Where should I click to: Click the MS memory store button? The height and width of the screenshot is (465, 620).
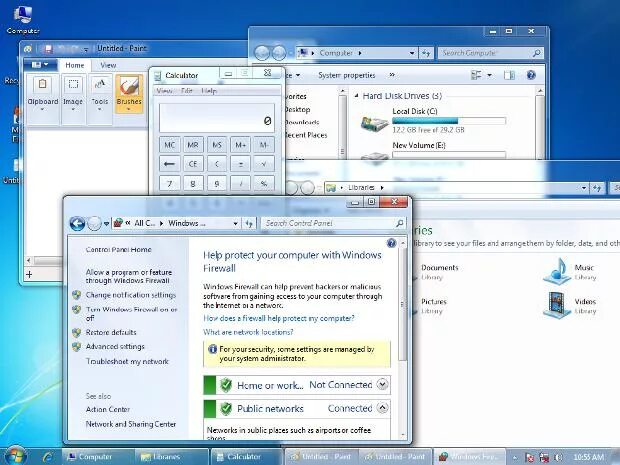tap(217, 145)
